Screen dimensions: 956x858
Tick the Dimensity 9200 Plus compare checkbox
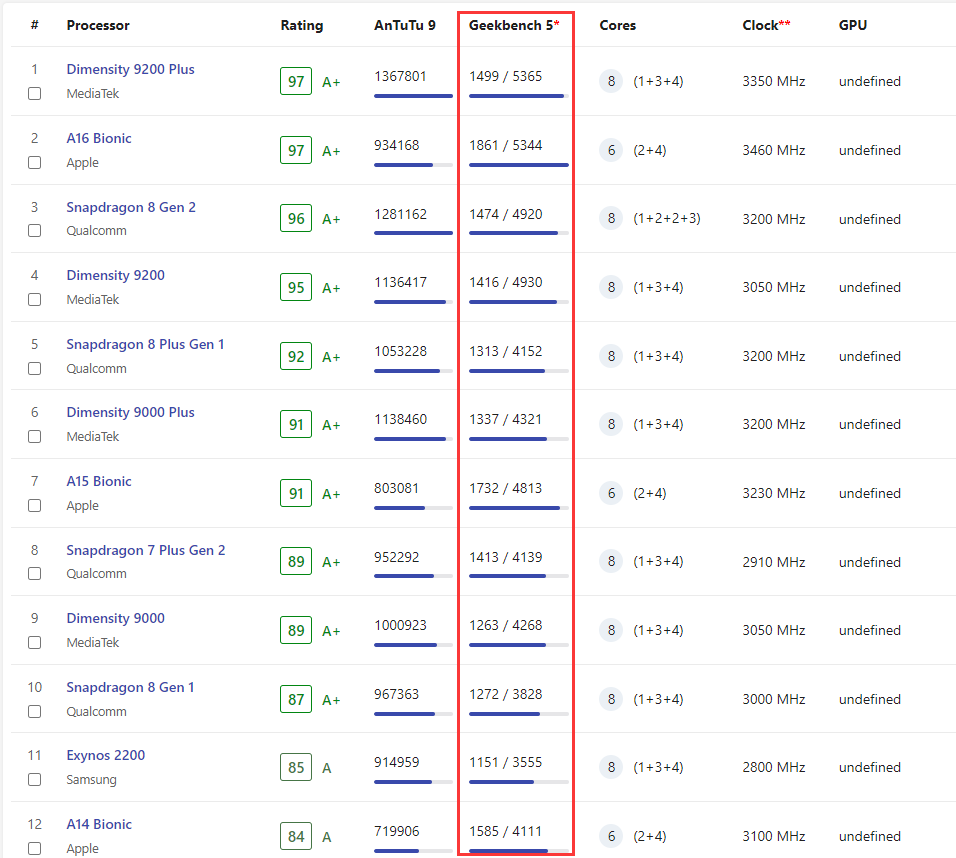coord(35,93)
